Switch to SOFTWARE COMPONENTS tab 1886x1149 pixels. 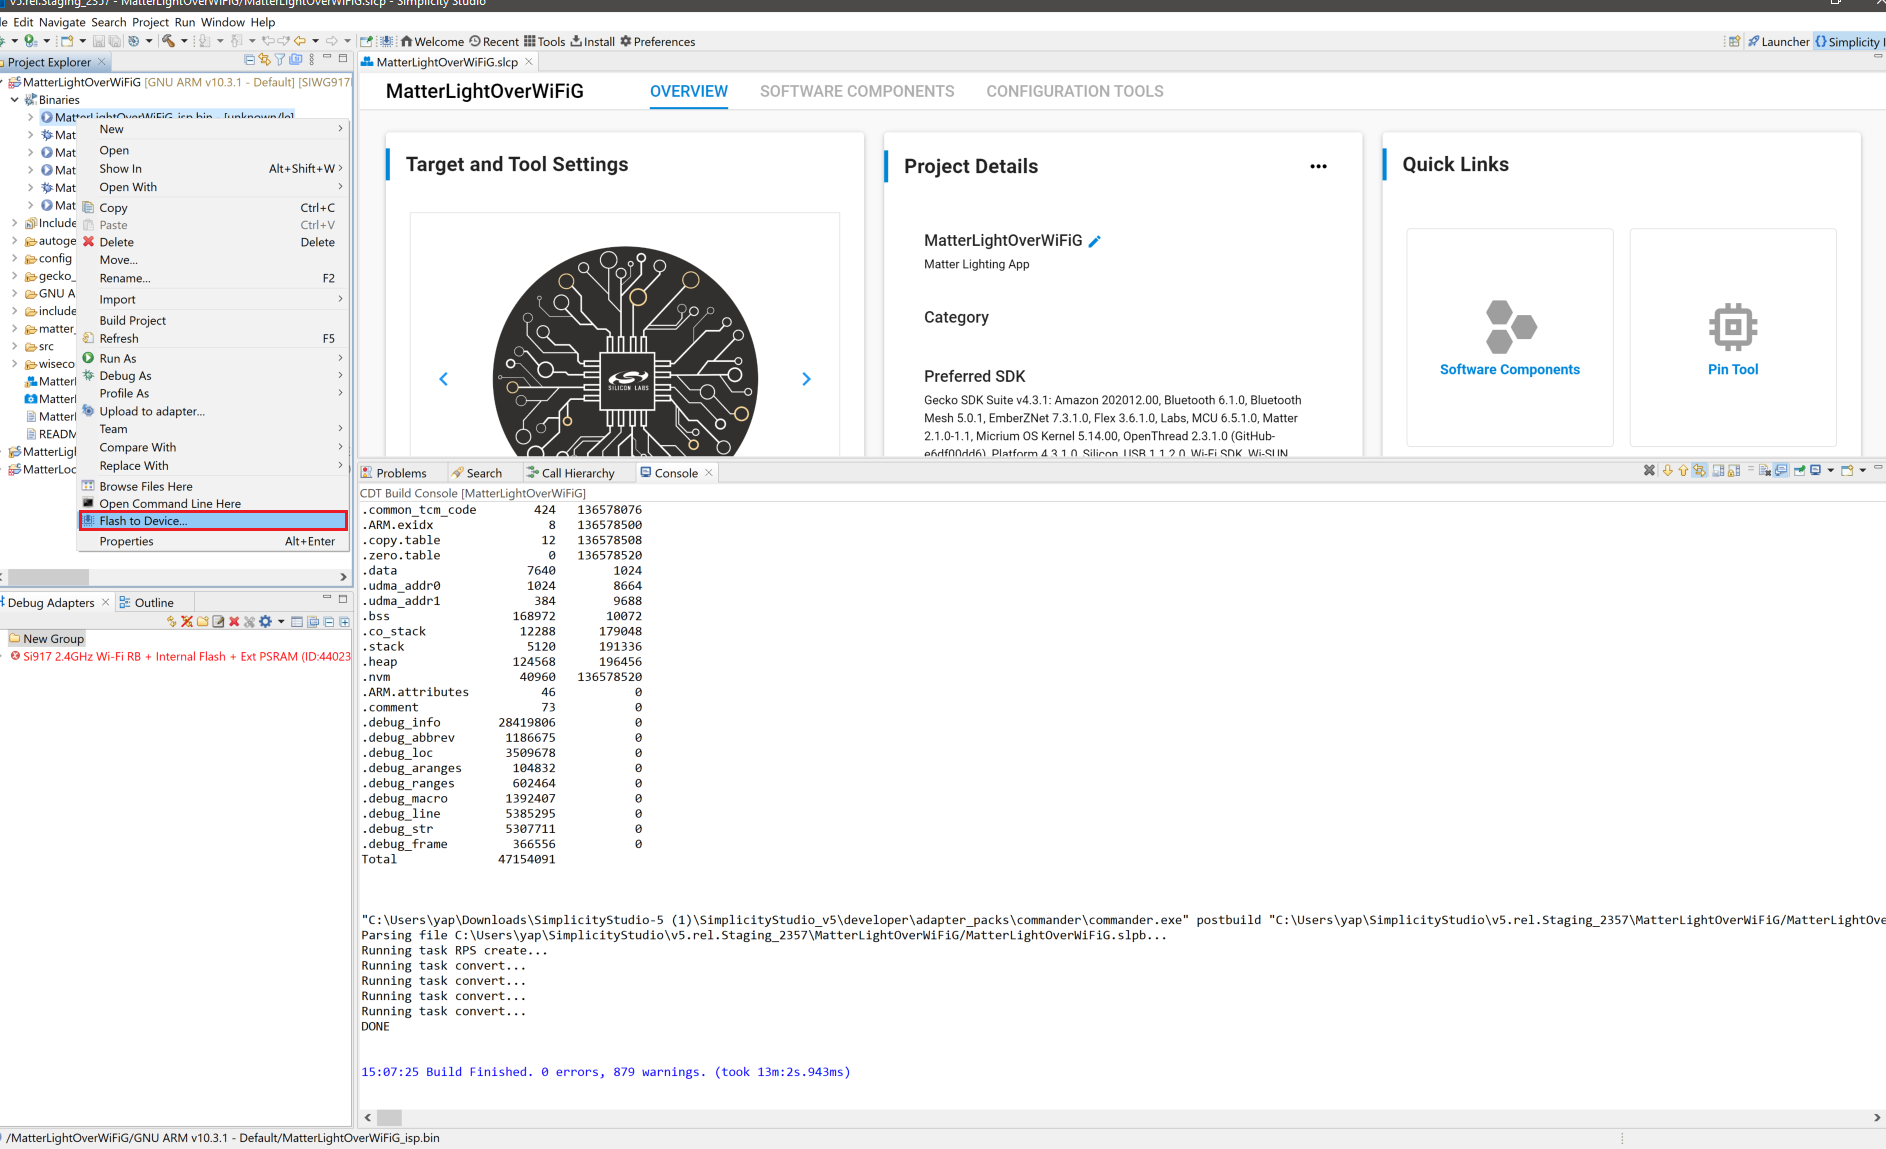coord(857,91)
